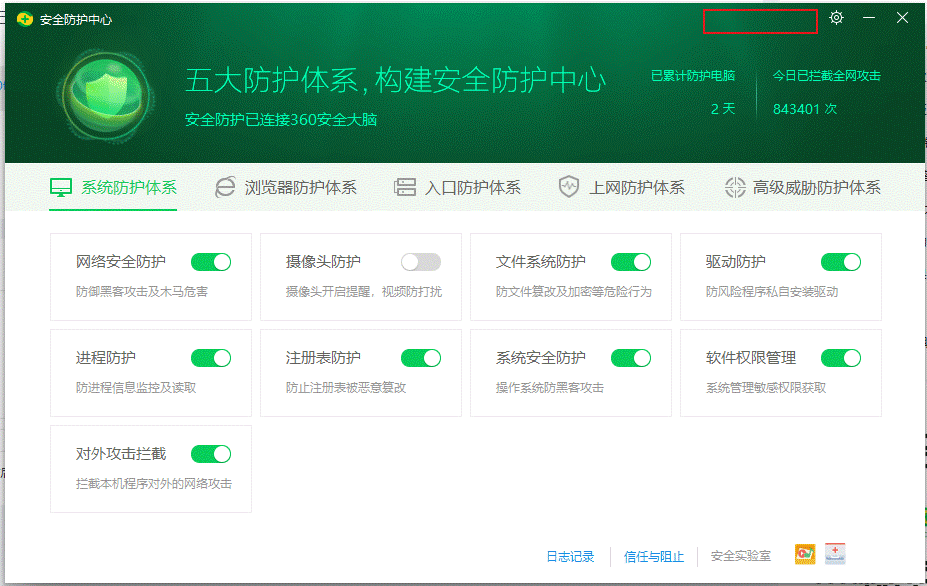The image size is (927, 586).
Task: Go to the 上网防护体系 tab
Action: [x=621, y=187]
